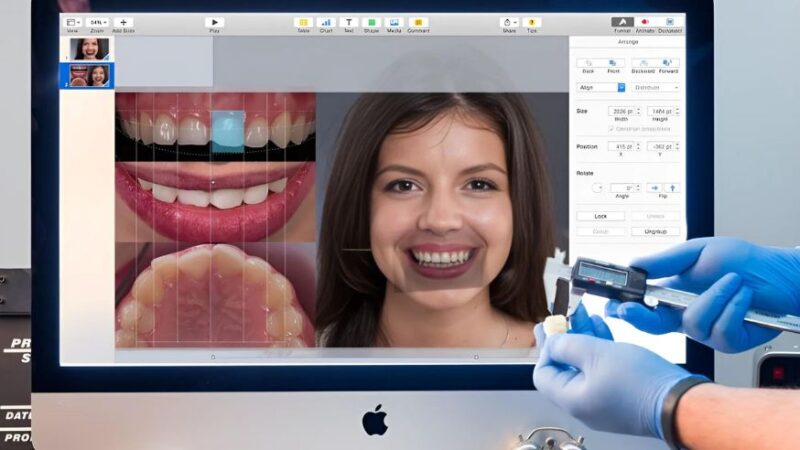Click the Y position field
Screen dimensions: 800x450
point(660,146)
